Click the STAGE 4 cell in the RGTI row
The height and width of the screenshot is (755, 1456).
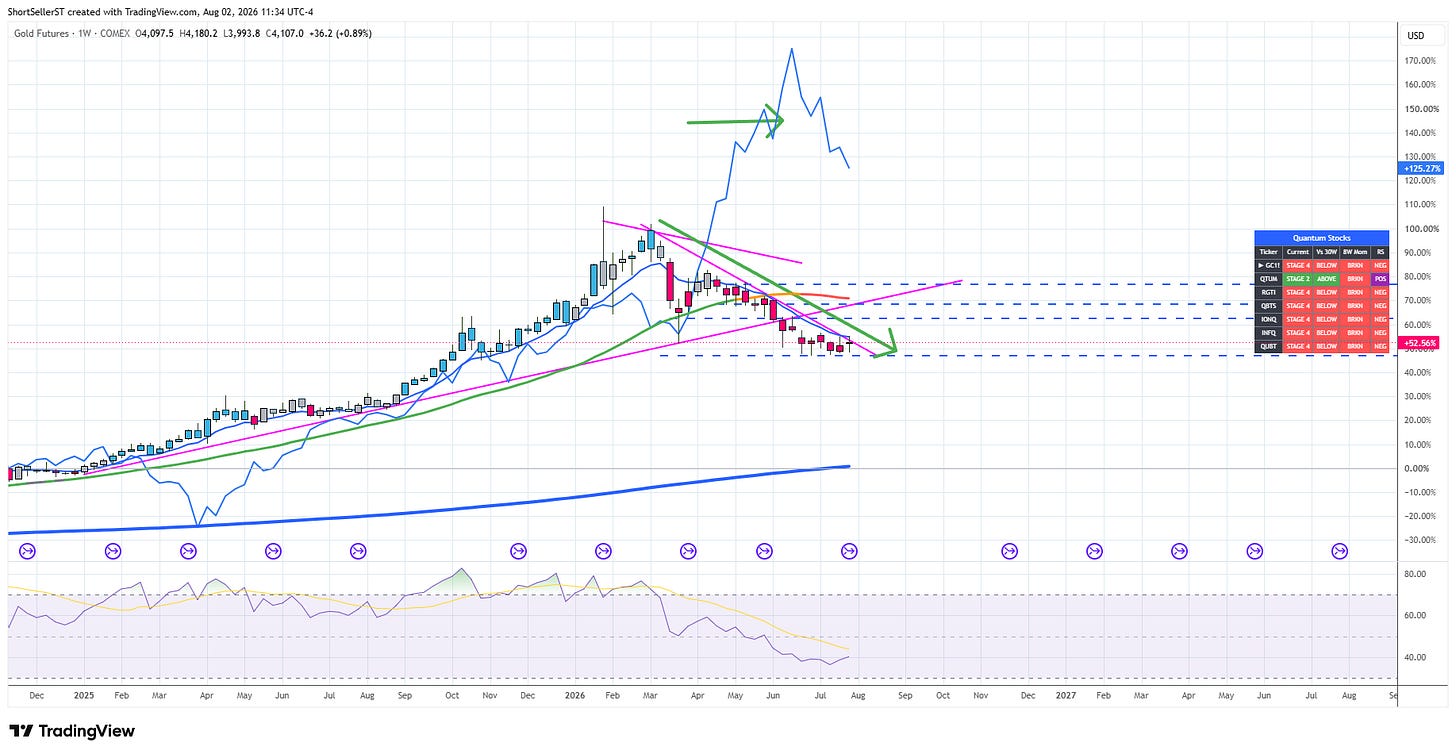click(x=1297, y=293)
